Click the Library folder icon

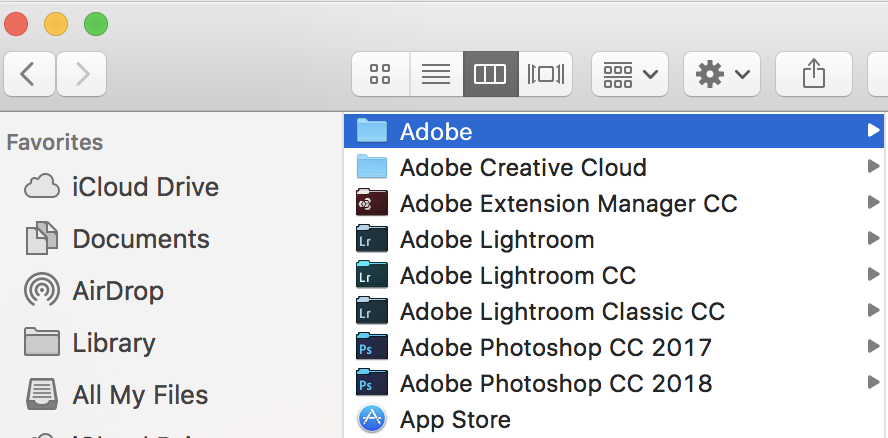tap(42, 342)
